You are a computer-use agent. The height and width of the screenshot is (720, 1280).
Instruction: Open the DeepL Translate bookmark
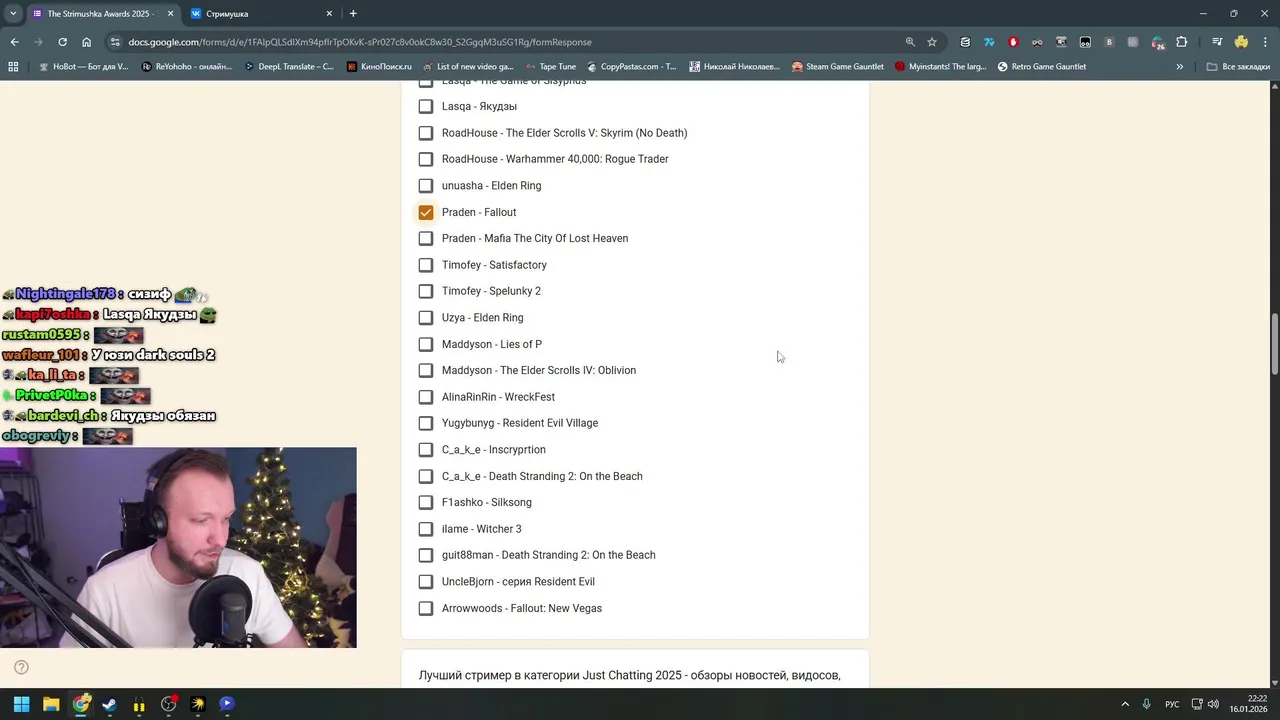pyautogui.click(x=287, y=67)
